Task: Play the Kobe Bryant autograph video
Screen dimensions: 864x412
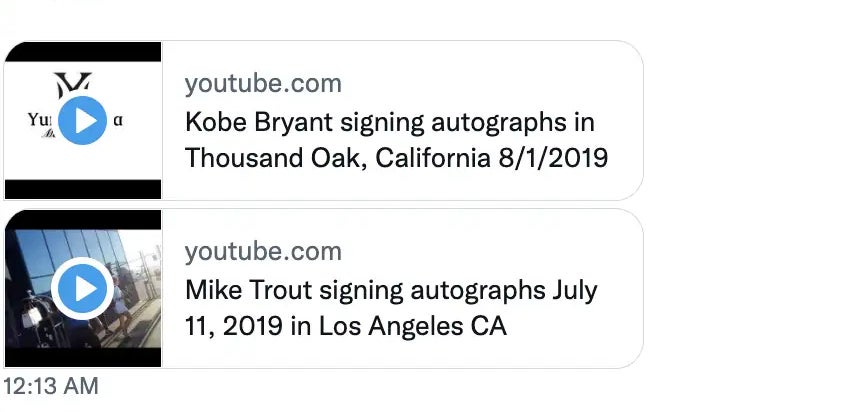Action: (x=83, y=121)
